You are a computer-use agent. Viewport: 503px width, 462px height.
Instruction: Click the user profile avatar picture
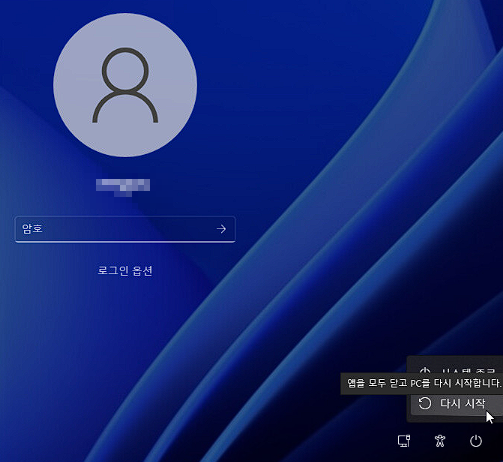coord(125,85)
